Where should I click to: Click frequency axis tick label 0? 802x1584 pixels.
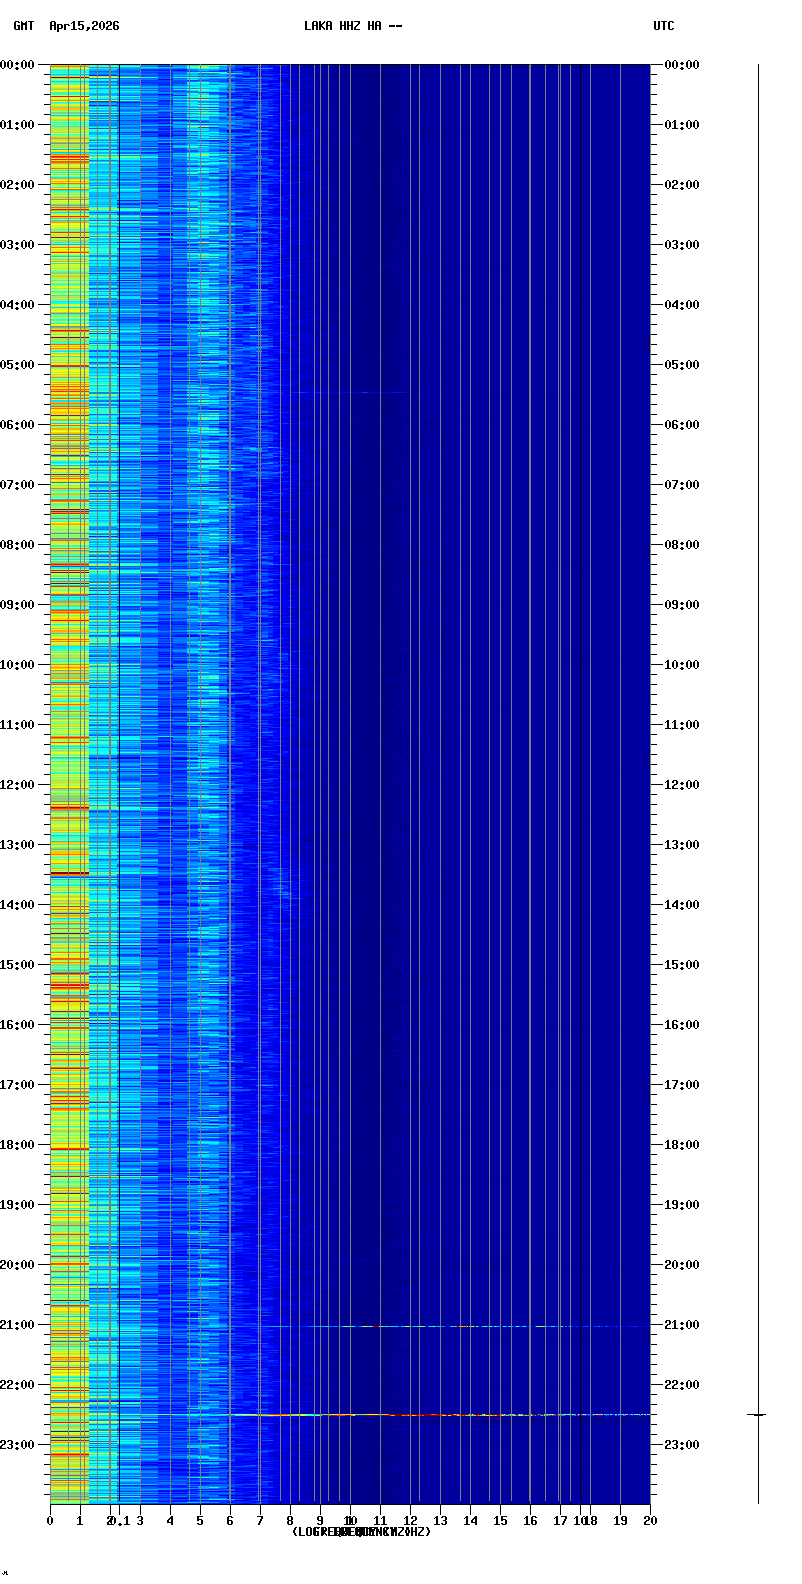50,1521
